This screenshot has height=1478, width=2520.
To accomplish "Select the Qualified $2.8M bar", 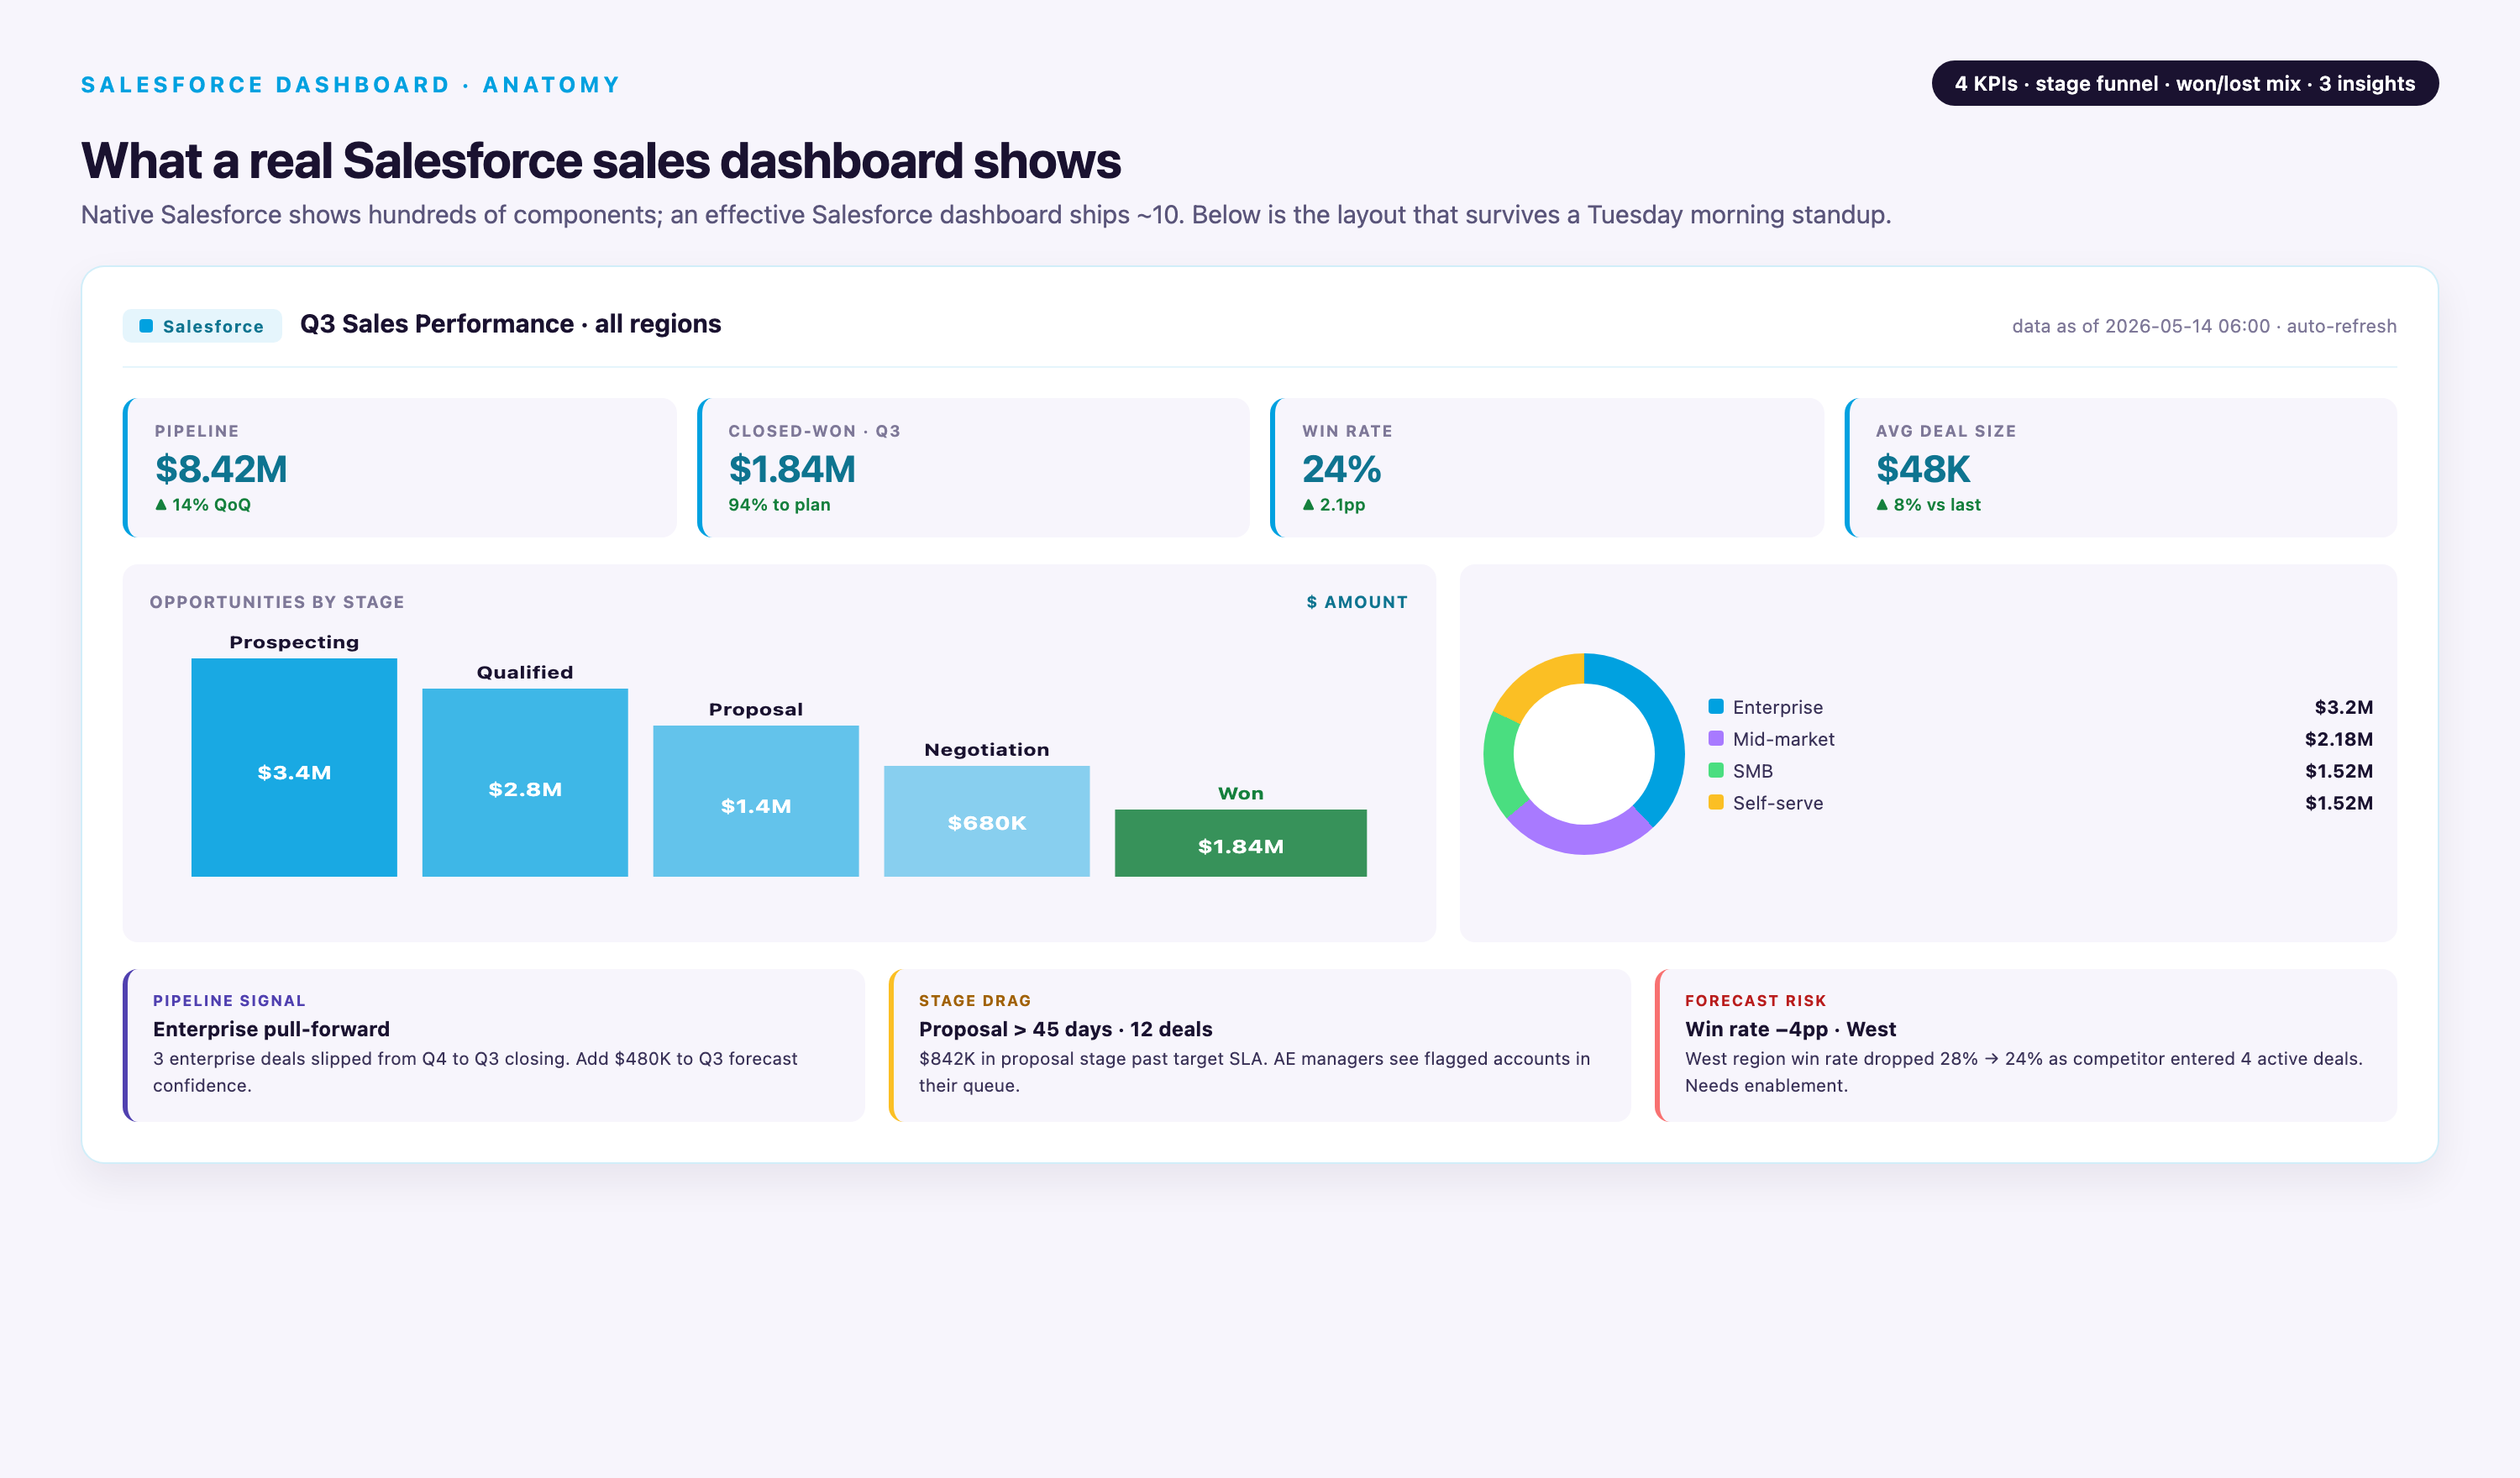I will [x=525, y=783].
